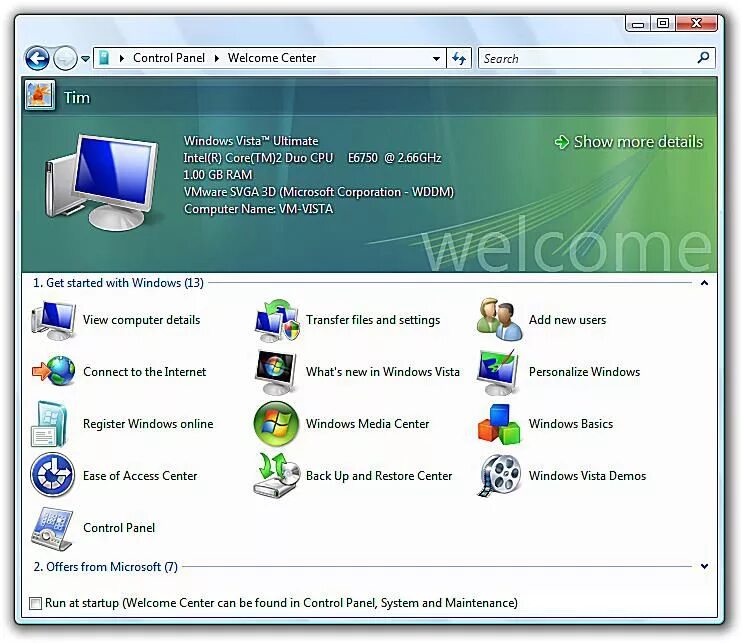Click the Forward navigation arrow button
743x643 pixels.
point(65,59)
